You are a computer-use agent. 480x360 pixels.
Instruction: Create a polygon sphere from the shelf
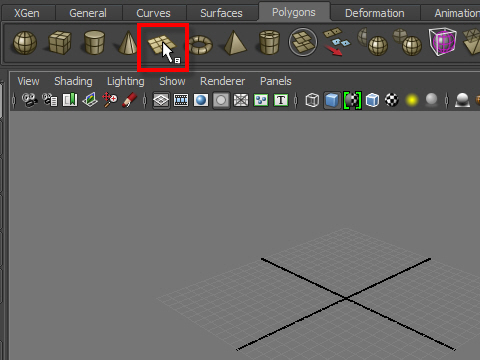25,43
